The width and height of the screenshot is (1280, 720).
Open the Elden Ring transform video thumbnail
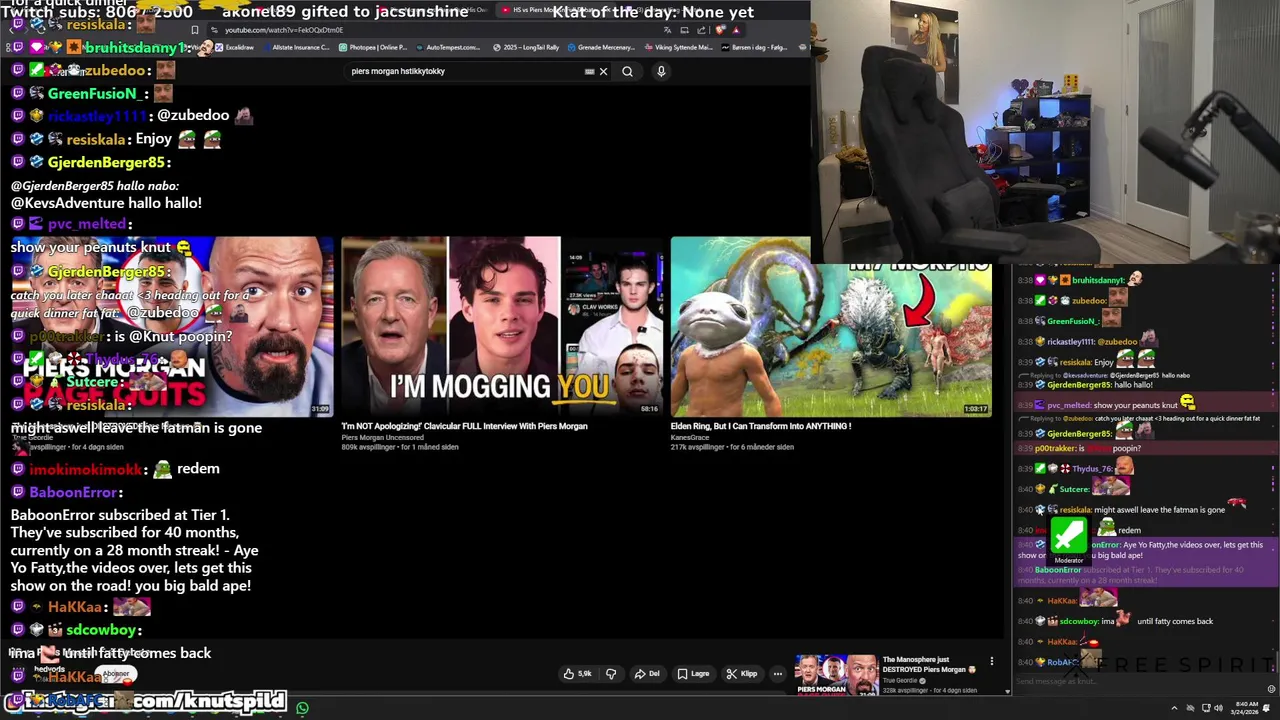[x=831, y=326]
